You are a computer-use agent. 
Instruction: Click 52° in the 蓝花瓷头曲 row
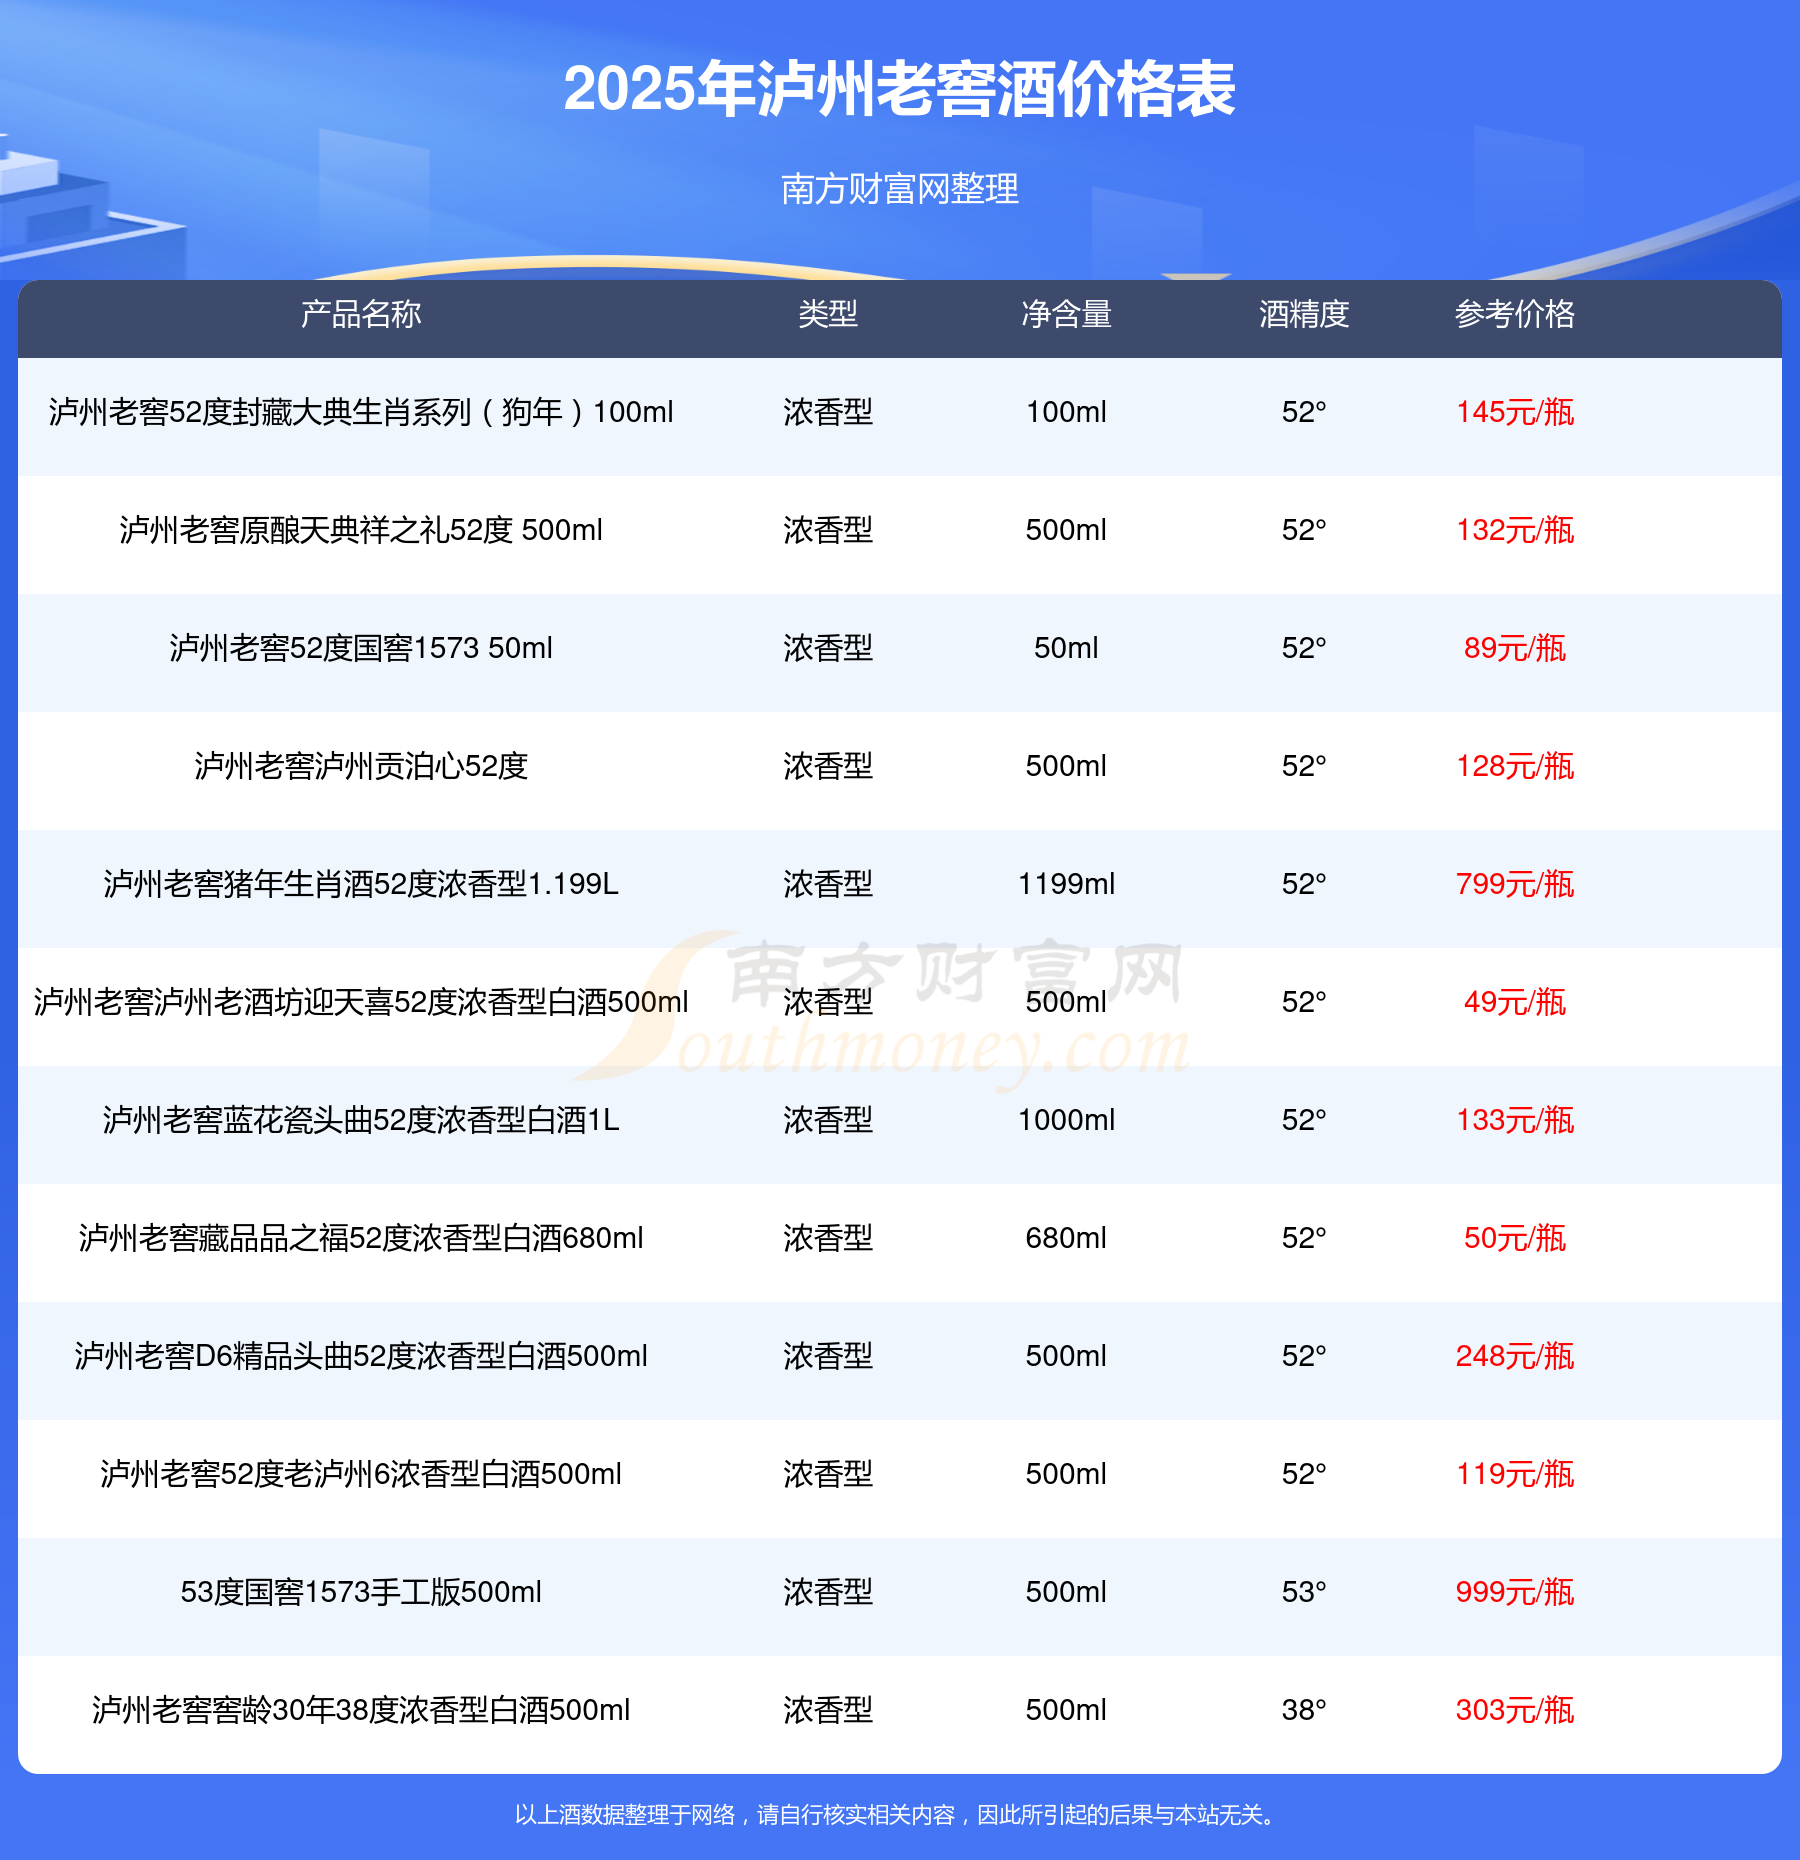(1304, 1120)
